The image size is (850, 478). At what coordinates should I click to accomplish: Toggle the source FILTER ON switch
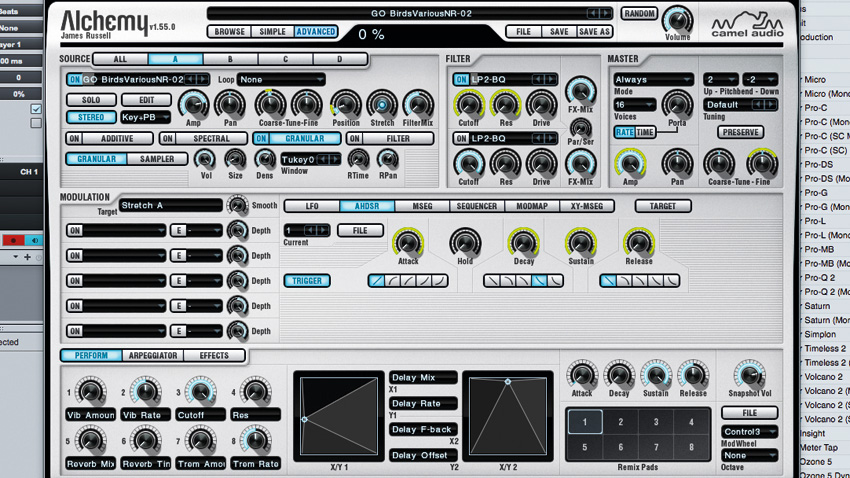(354, 139)
